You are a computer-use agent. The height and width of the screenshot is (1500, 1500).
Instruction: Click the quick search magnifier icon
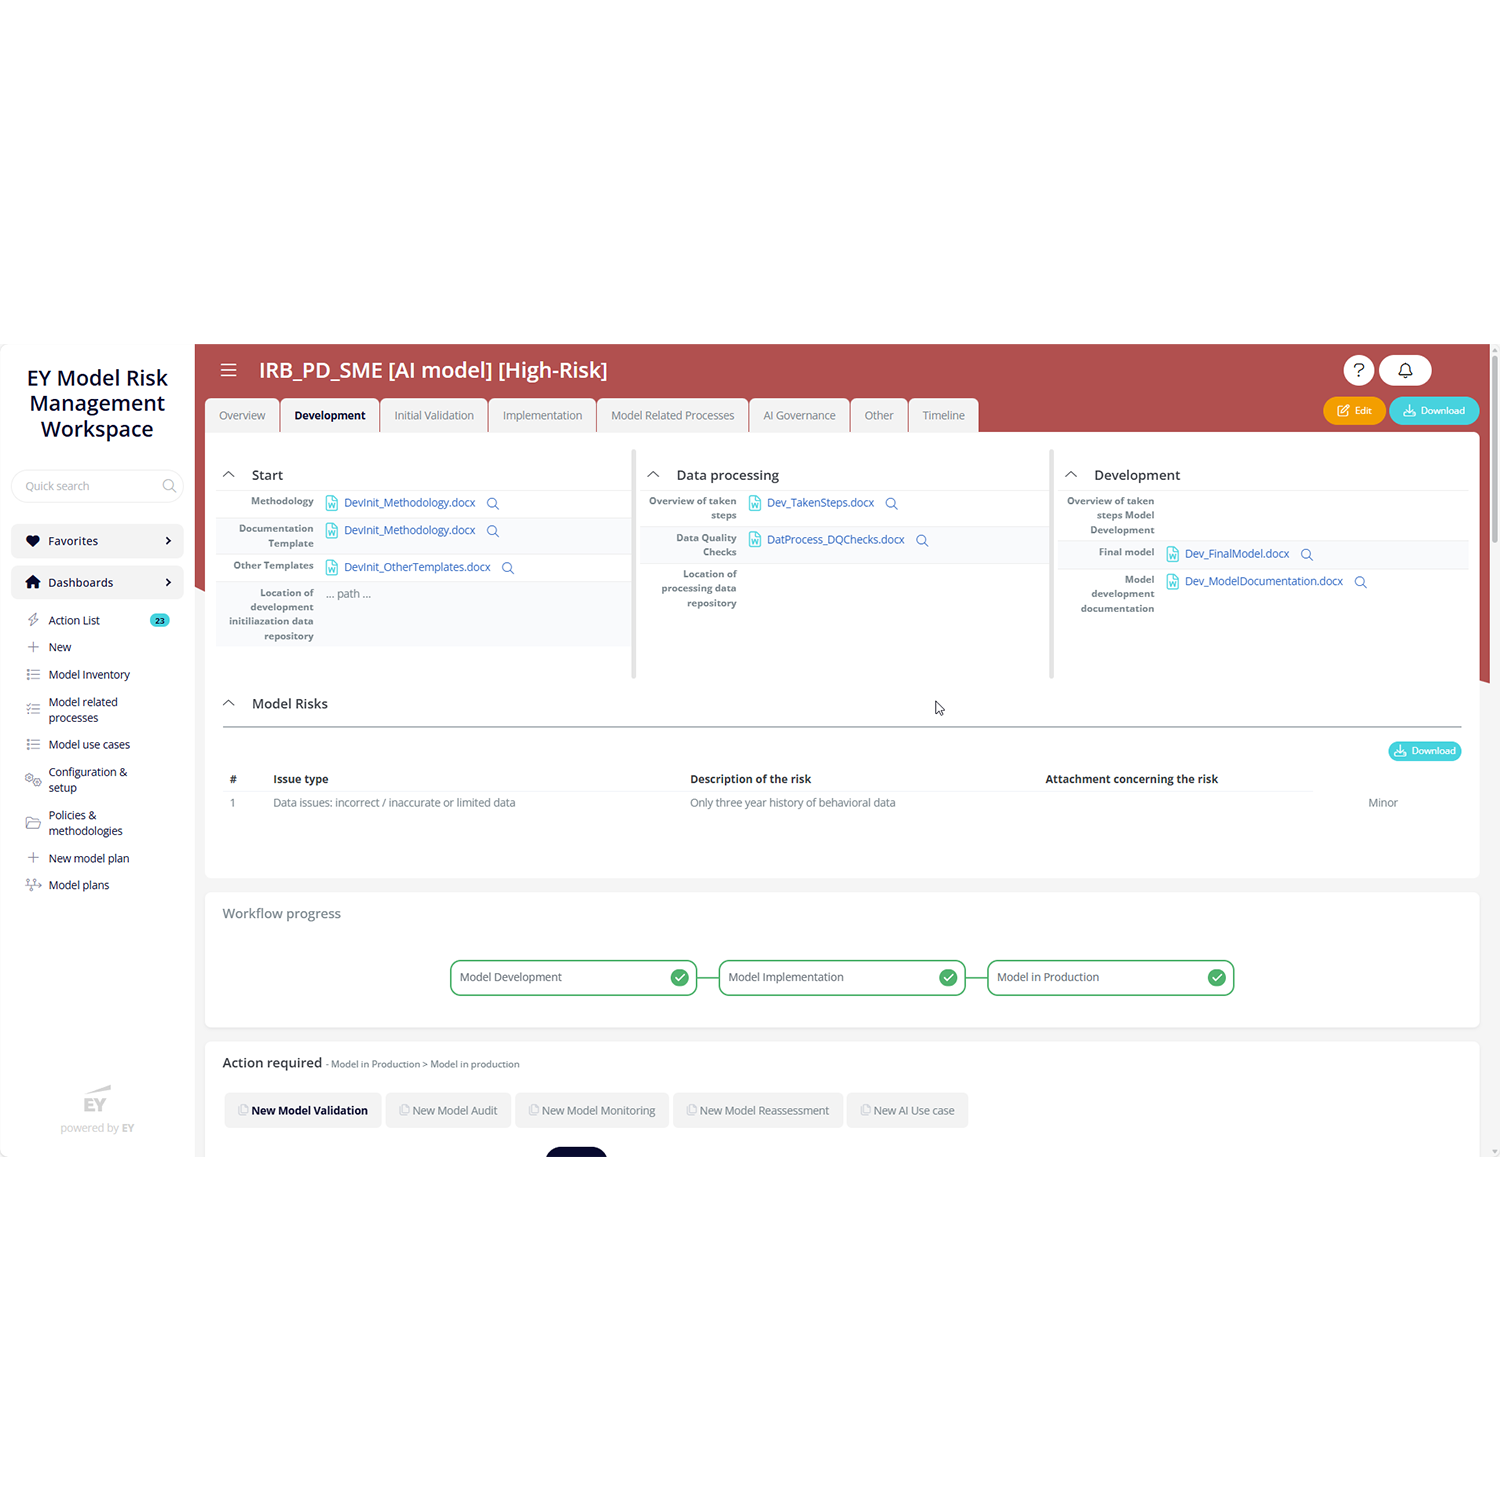[169, 486]
